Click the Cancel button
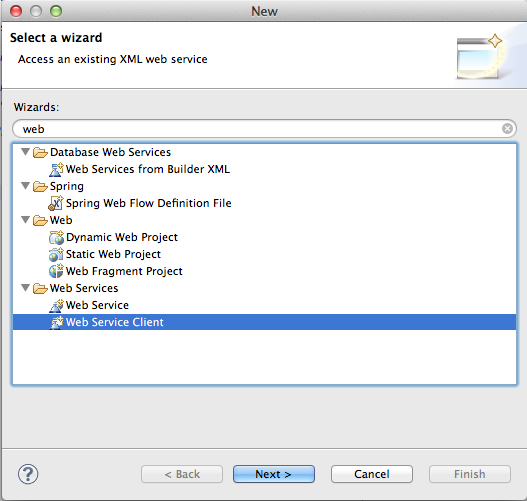Image resolution: width=527 pixels, height=501 pixels. click(x=371, y=474)
